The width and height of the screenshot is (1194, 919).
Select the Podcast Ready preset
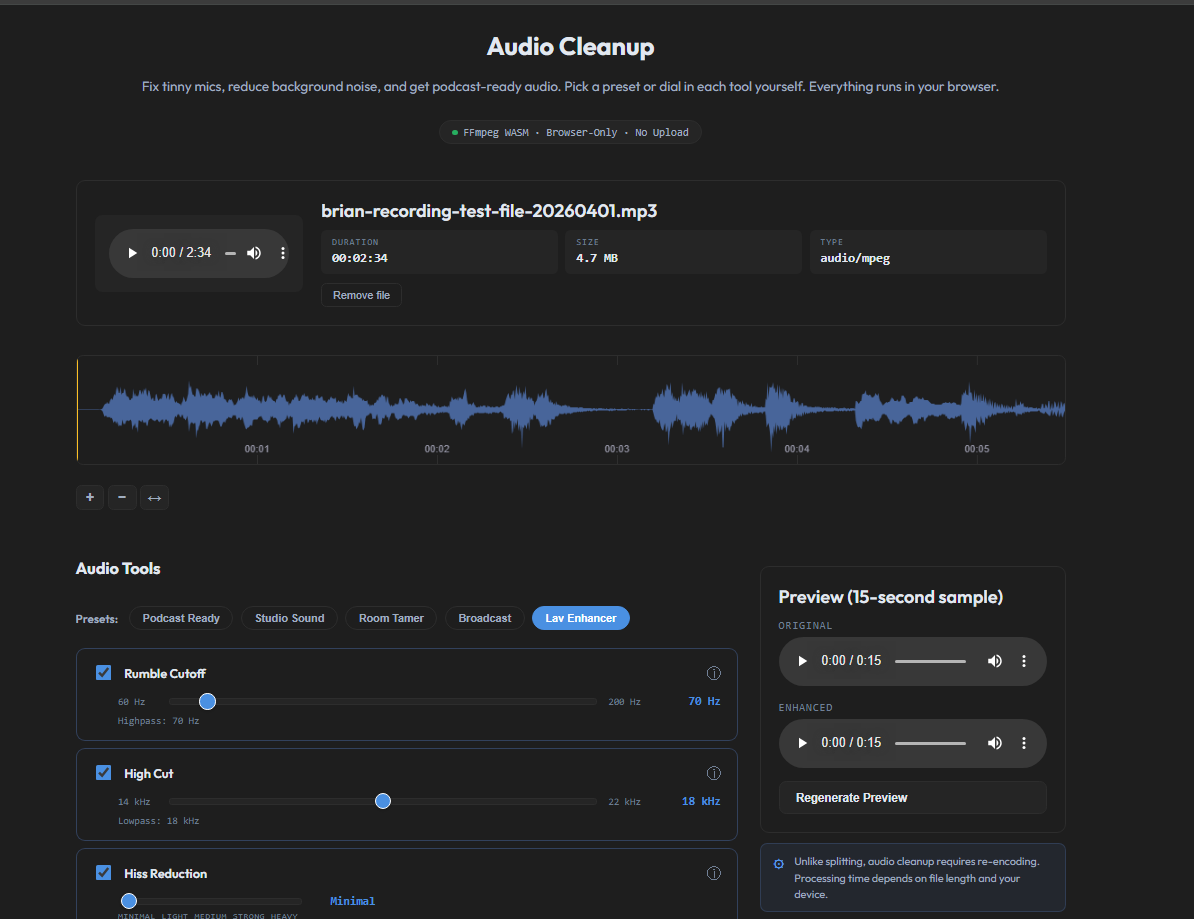click(180, 618)
